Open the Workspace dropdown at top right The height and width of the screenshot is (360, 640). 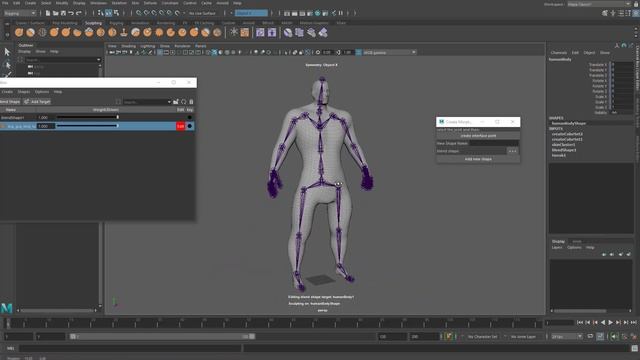599,4
